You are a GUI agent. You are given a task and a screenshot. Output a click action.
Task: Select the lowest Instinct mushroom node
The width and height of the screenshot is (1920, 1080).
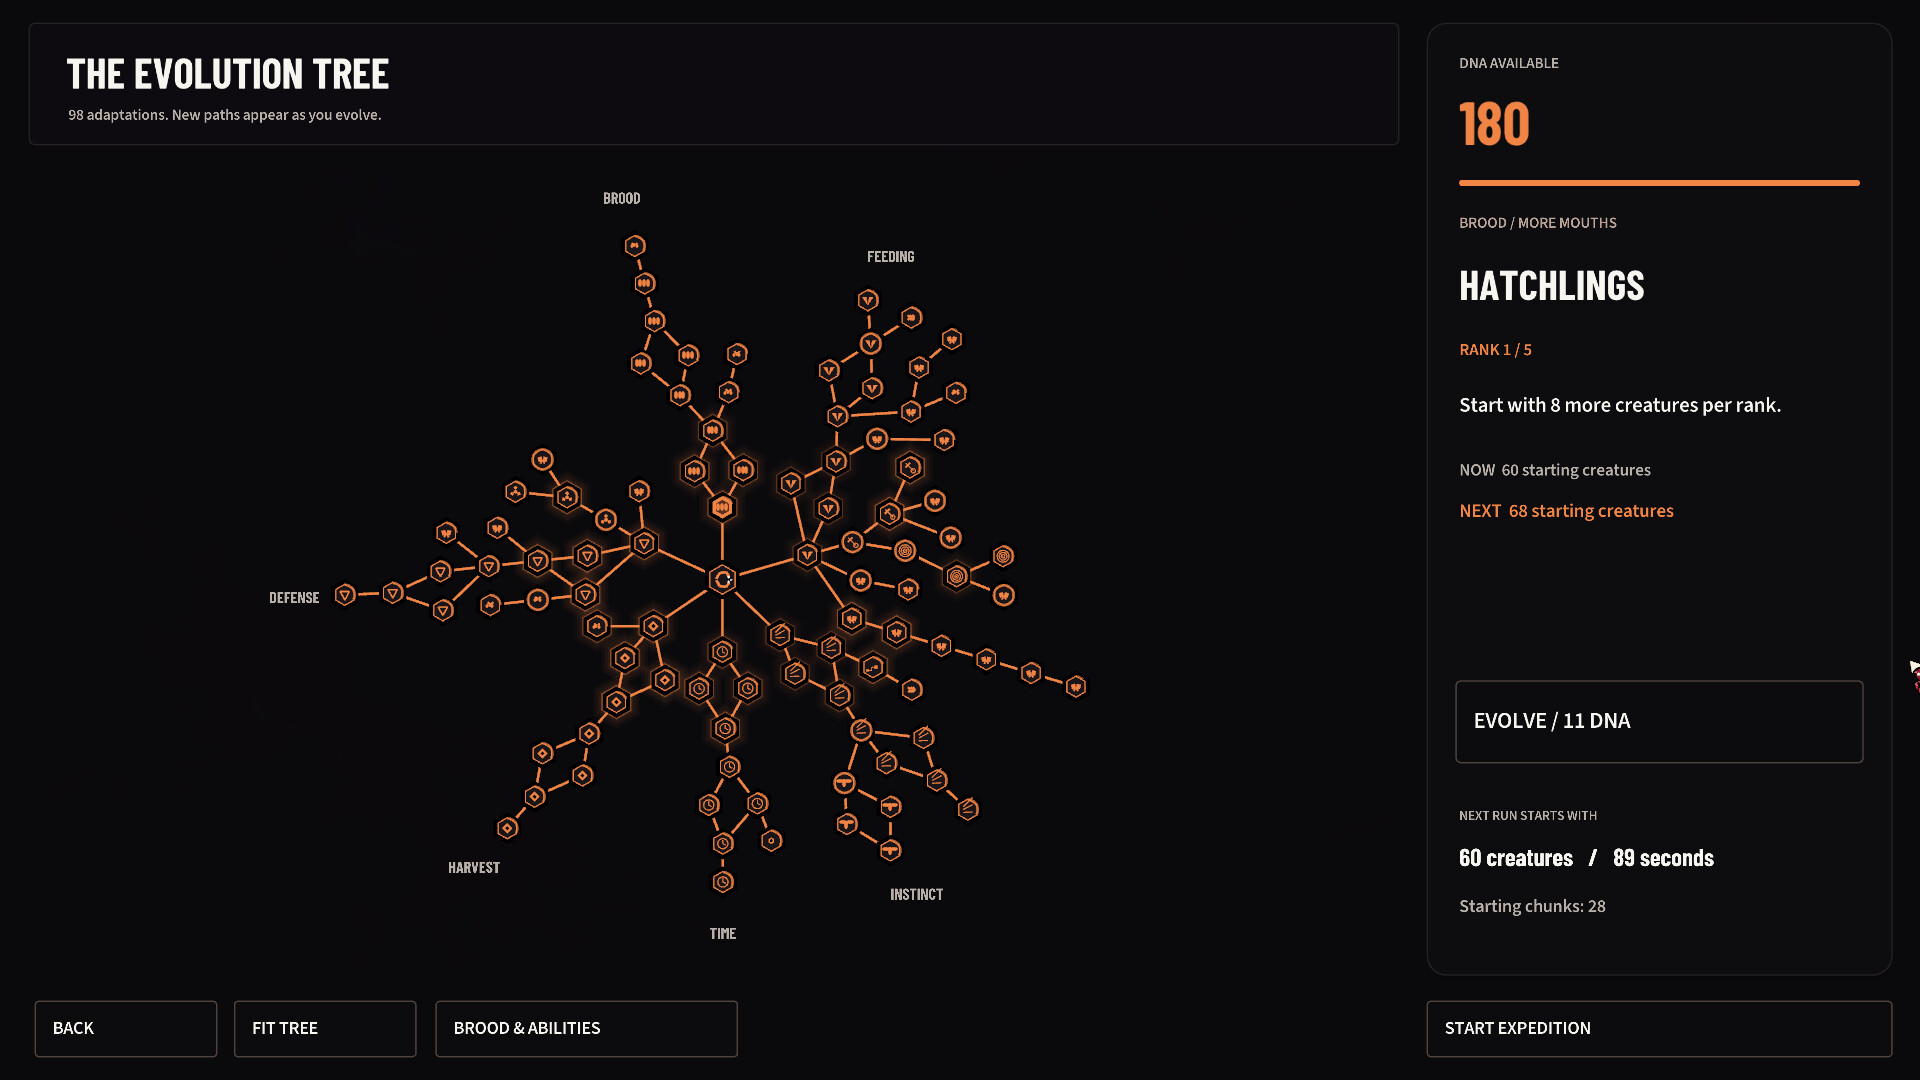pyautogui.click(x=890, y=850)
